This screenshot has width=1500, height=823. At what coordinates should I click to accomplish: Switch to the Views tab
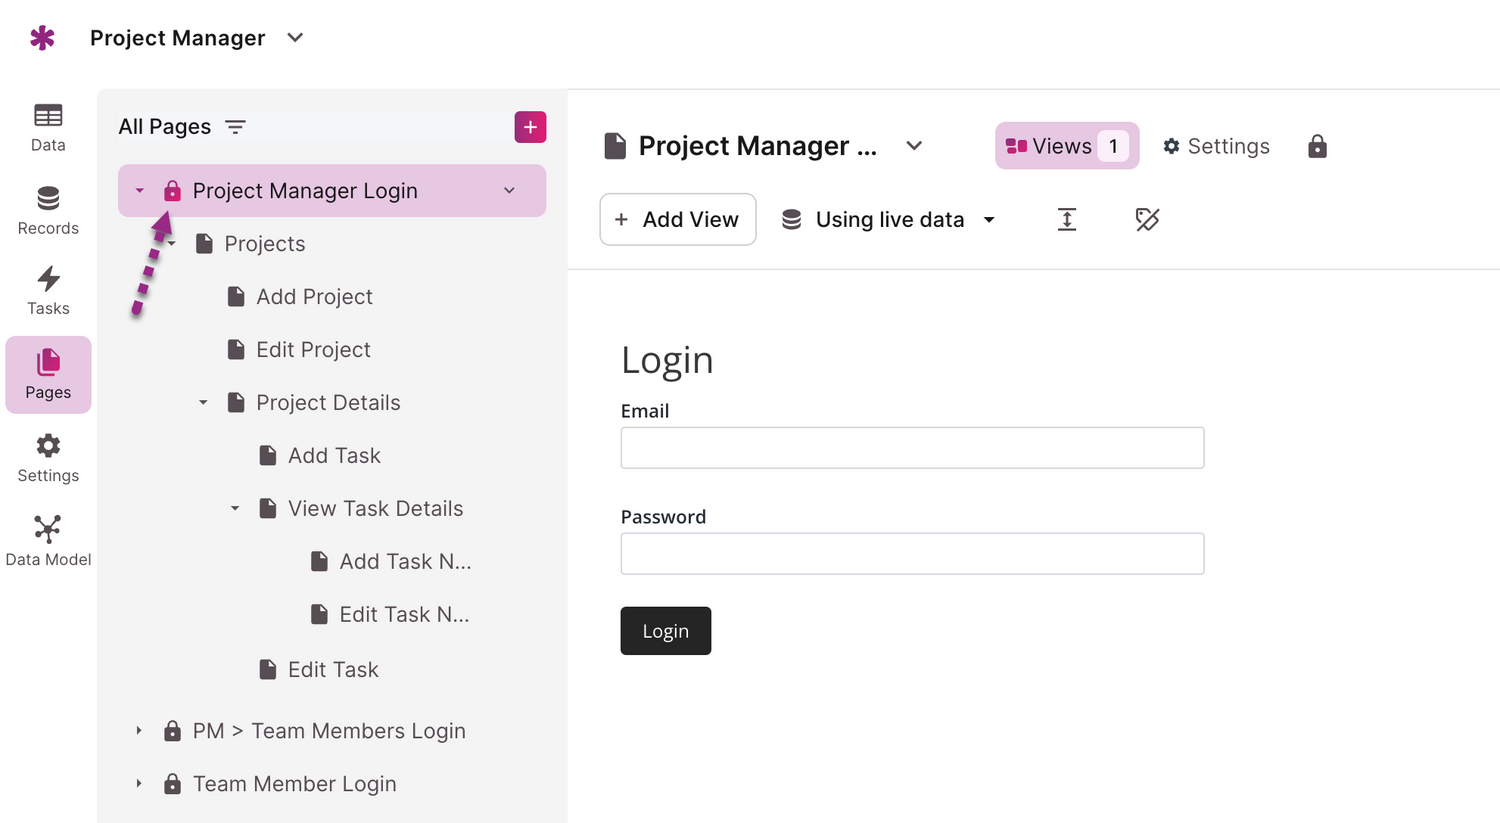click(1066, 146)
